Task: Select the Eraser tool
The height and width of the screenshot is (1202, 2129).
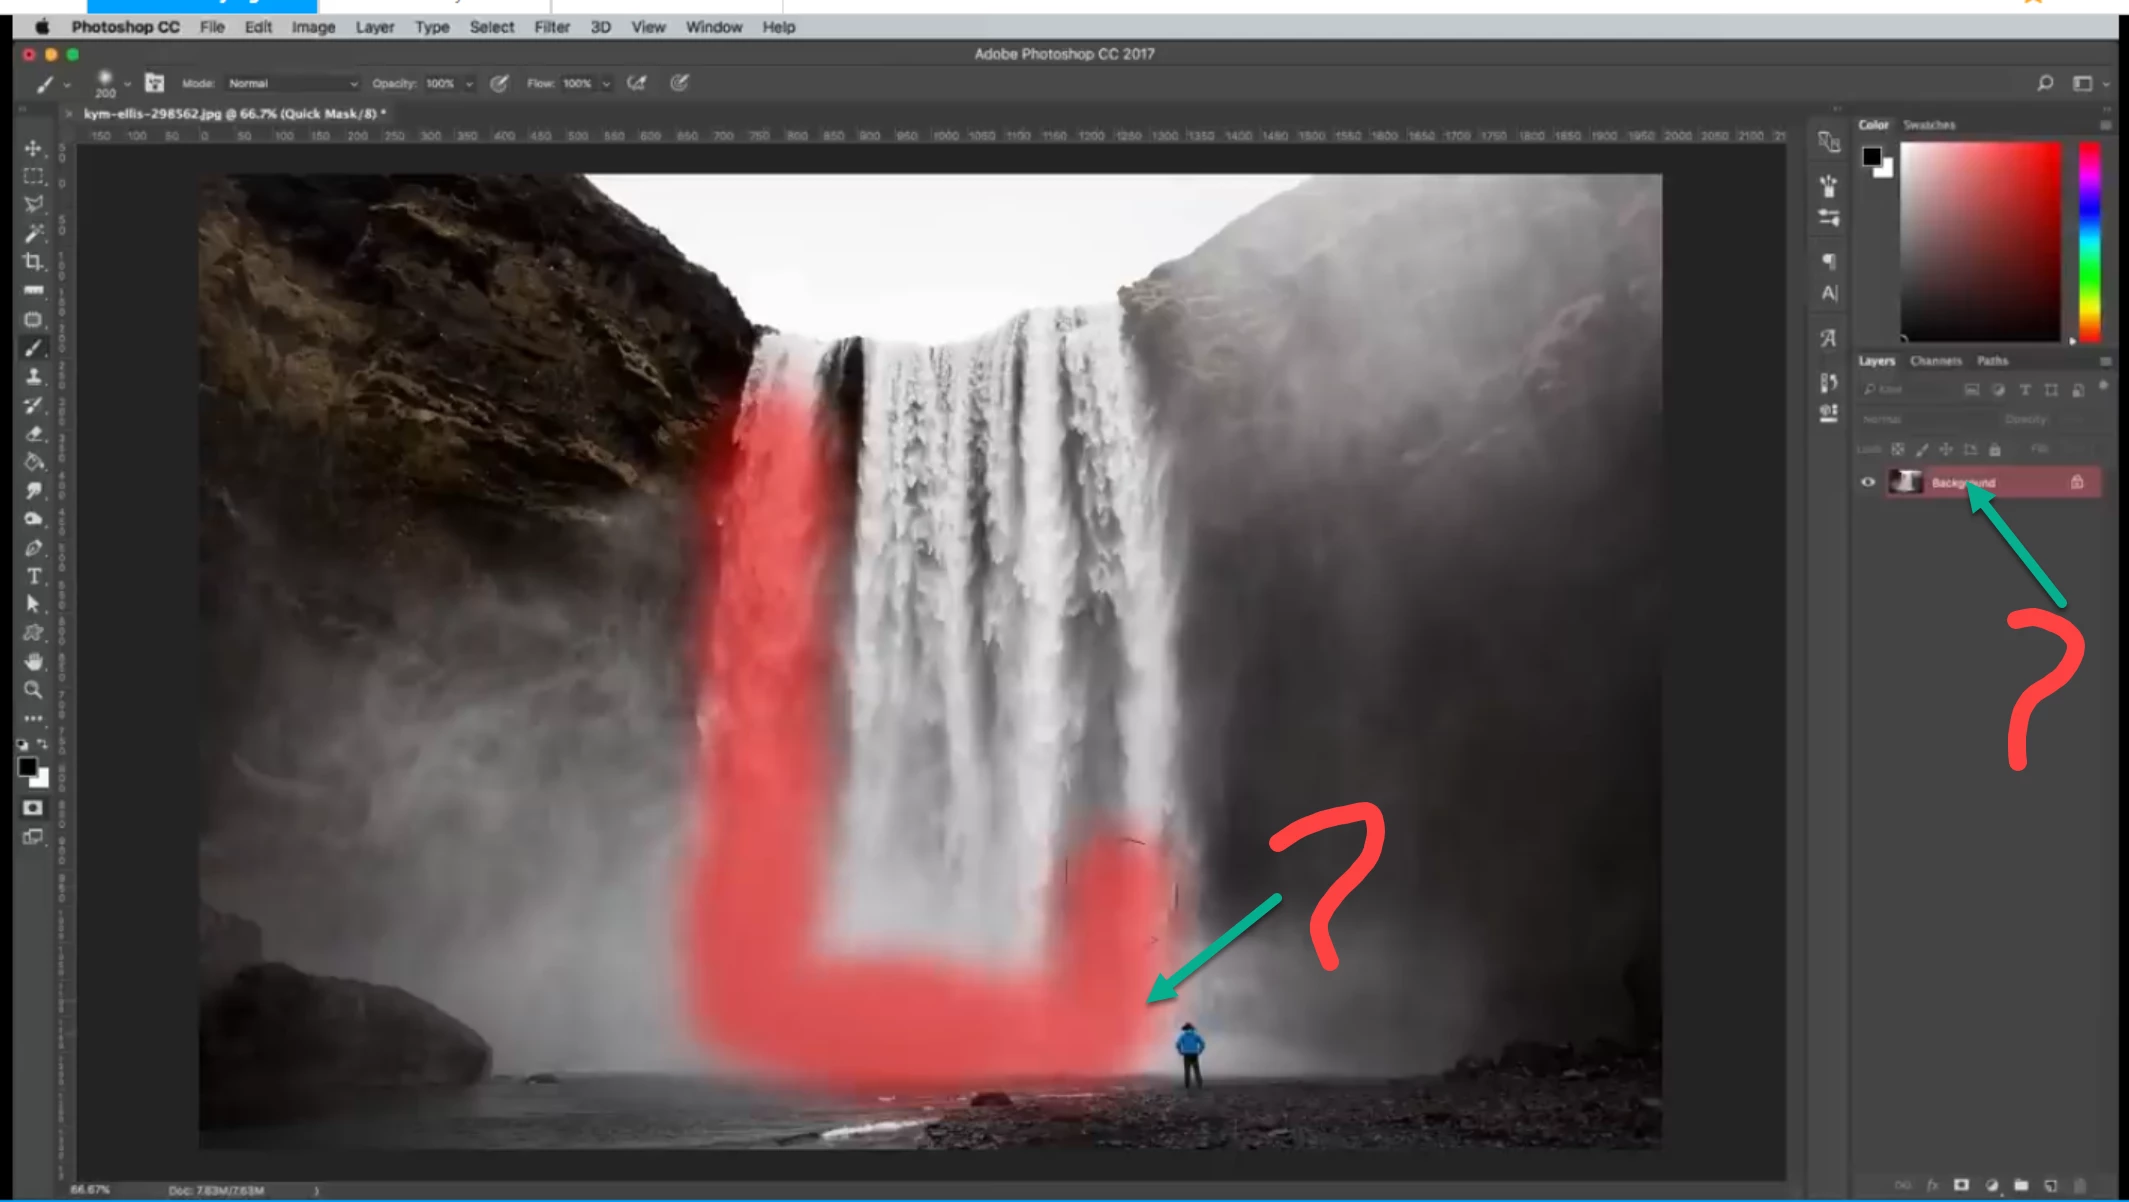Action: (x=33, y=434)
